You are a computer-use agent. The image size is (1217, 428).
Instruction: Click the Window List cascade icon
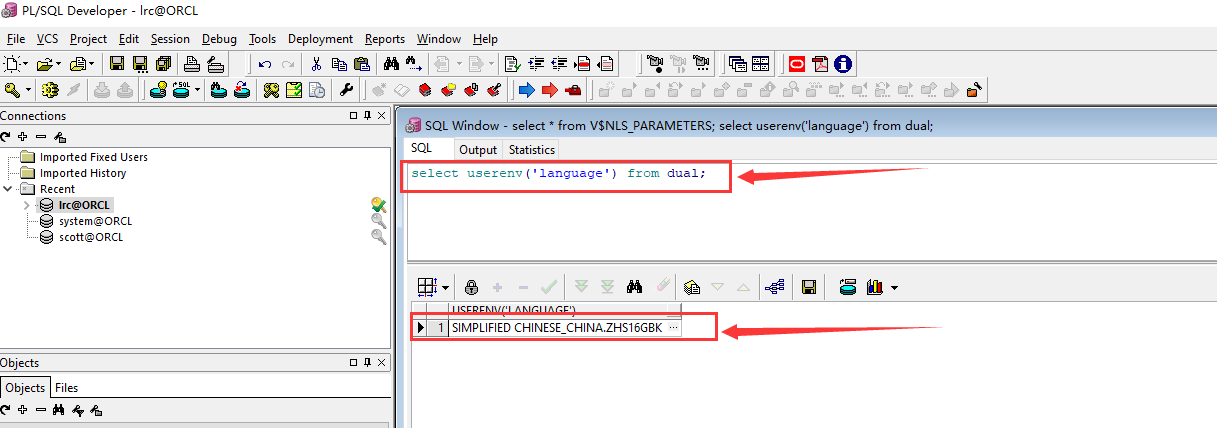738,64
